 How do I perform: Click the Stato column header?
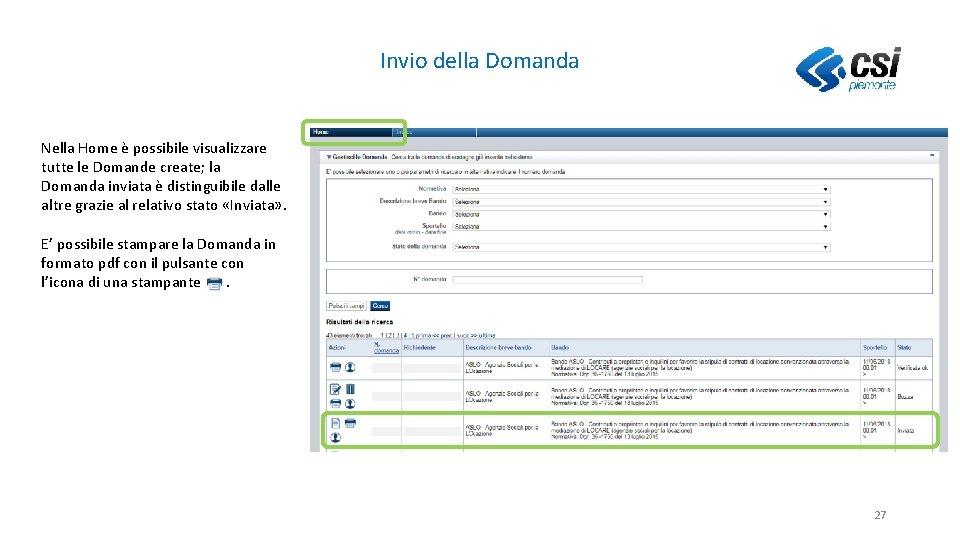[904, 348]
